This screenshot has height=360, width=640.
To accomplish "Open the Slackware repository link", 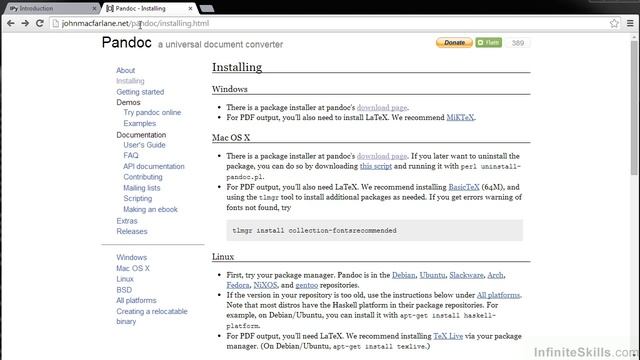I will (466, 275).
